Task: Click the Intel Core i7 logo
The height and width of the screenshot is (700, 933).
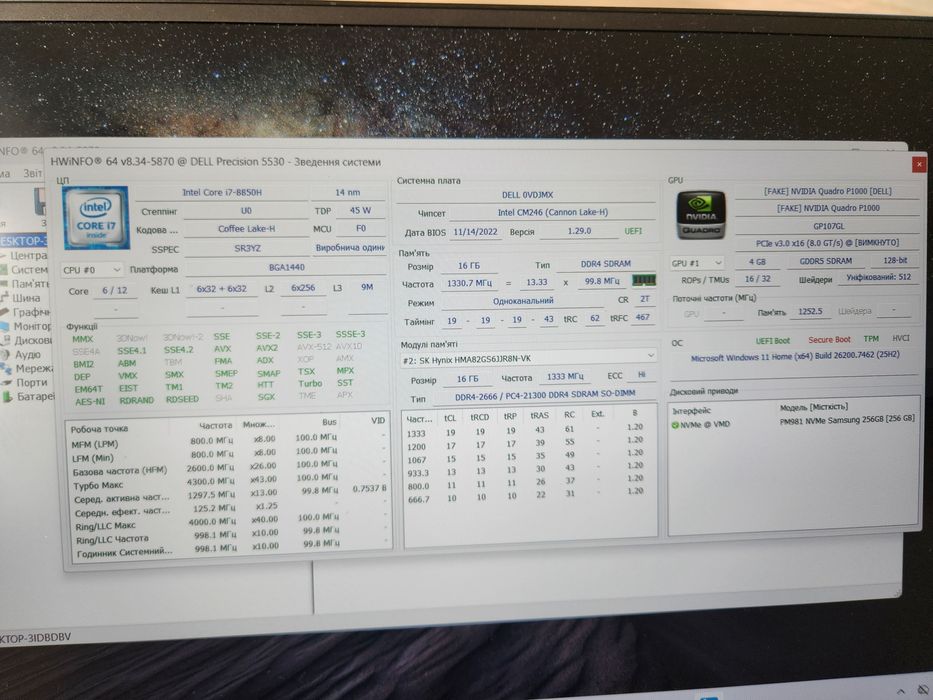Action: point(96,217)
